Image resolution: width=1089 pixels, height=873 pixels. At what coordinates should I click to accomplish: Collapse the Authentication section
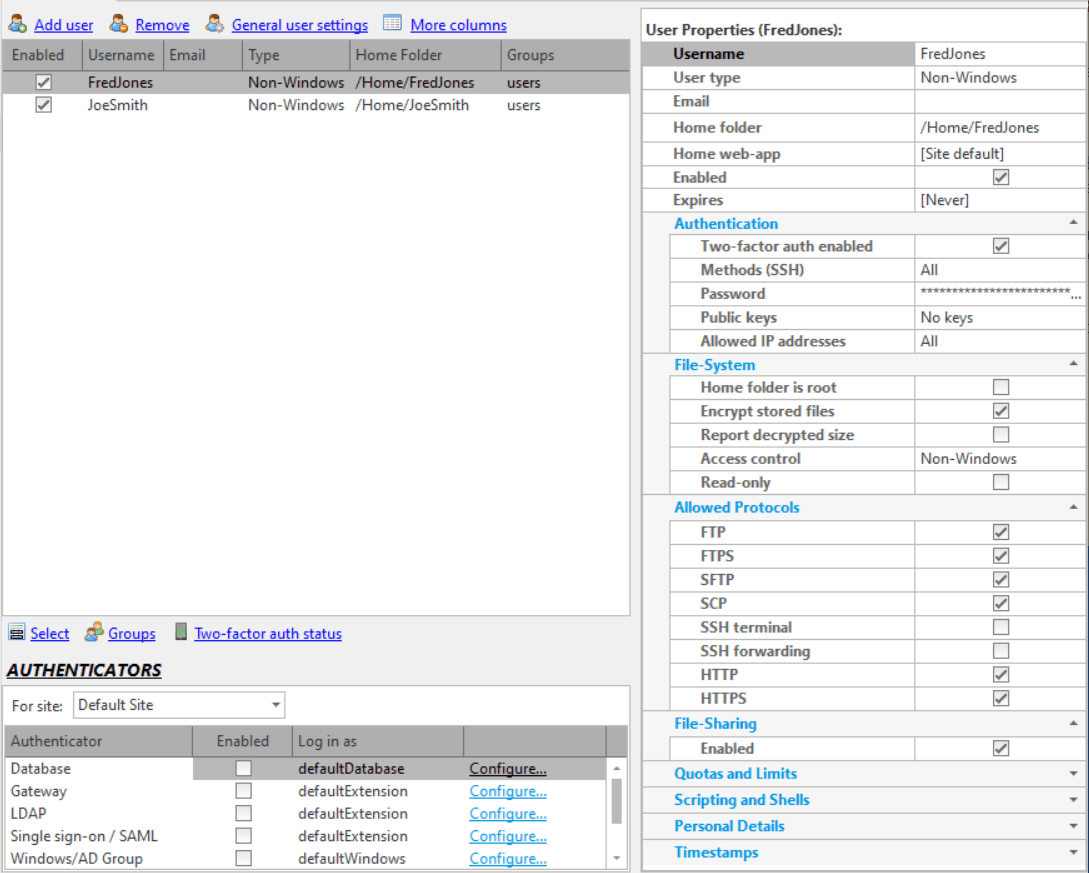(1073, 223)
